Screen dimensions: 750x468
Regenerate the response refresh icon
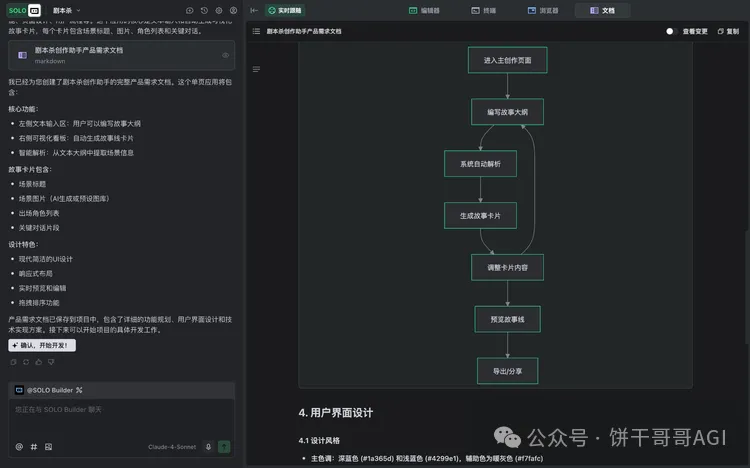tap(26, 362)
